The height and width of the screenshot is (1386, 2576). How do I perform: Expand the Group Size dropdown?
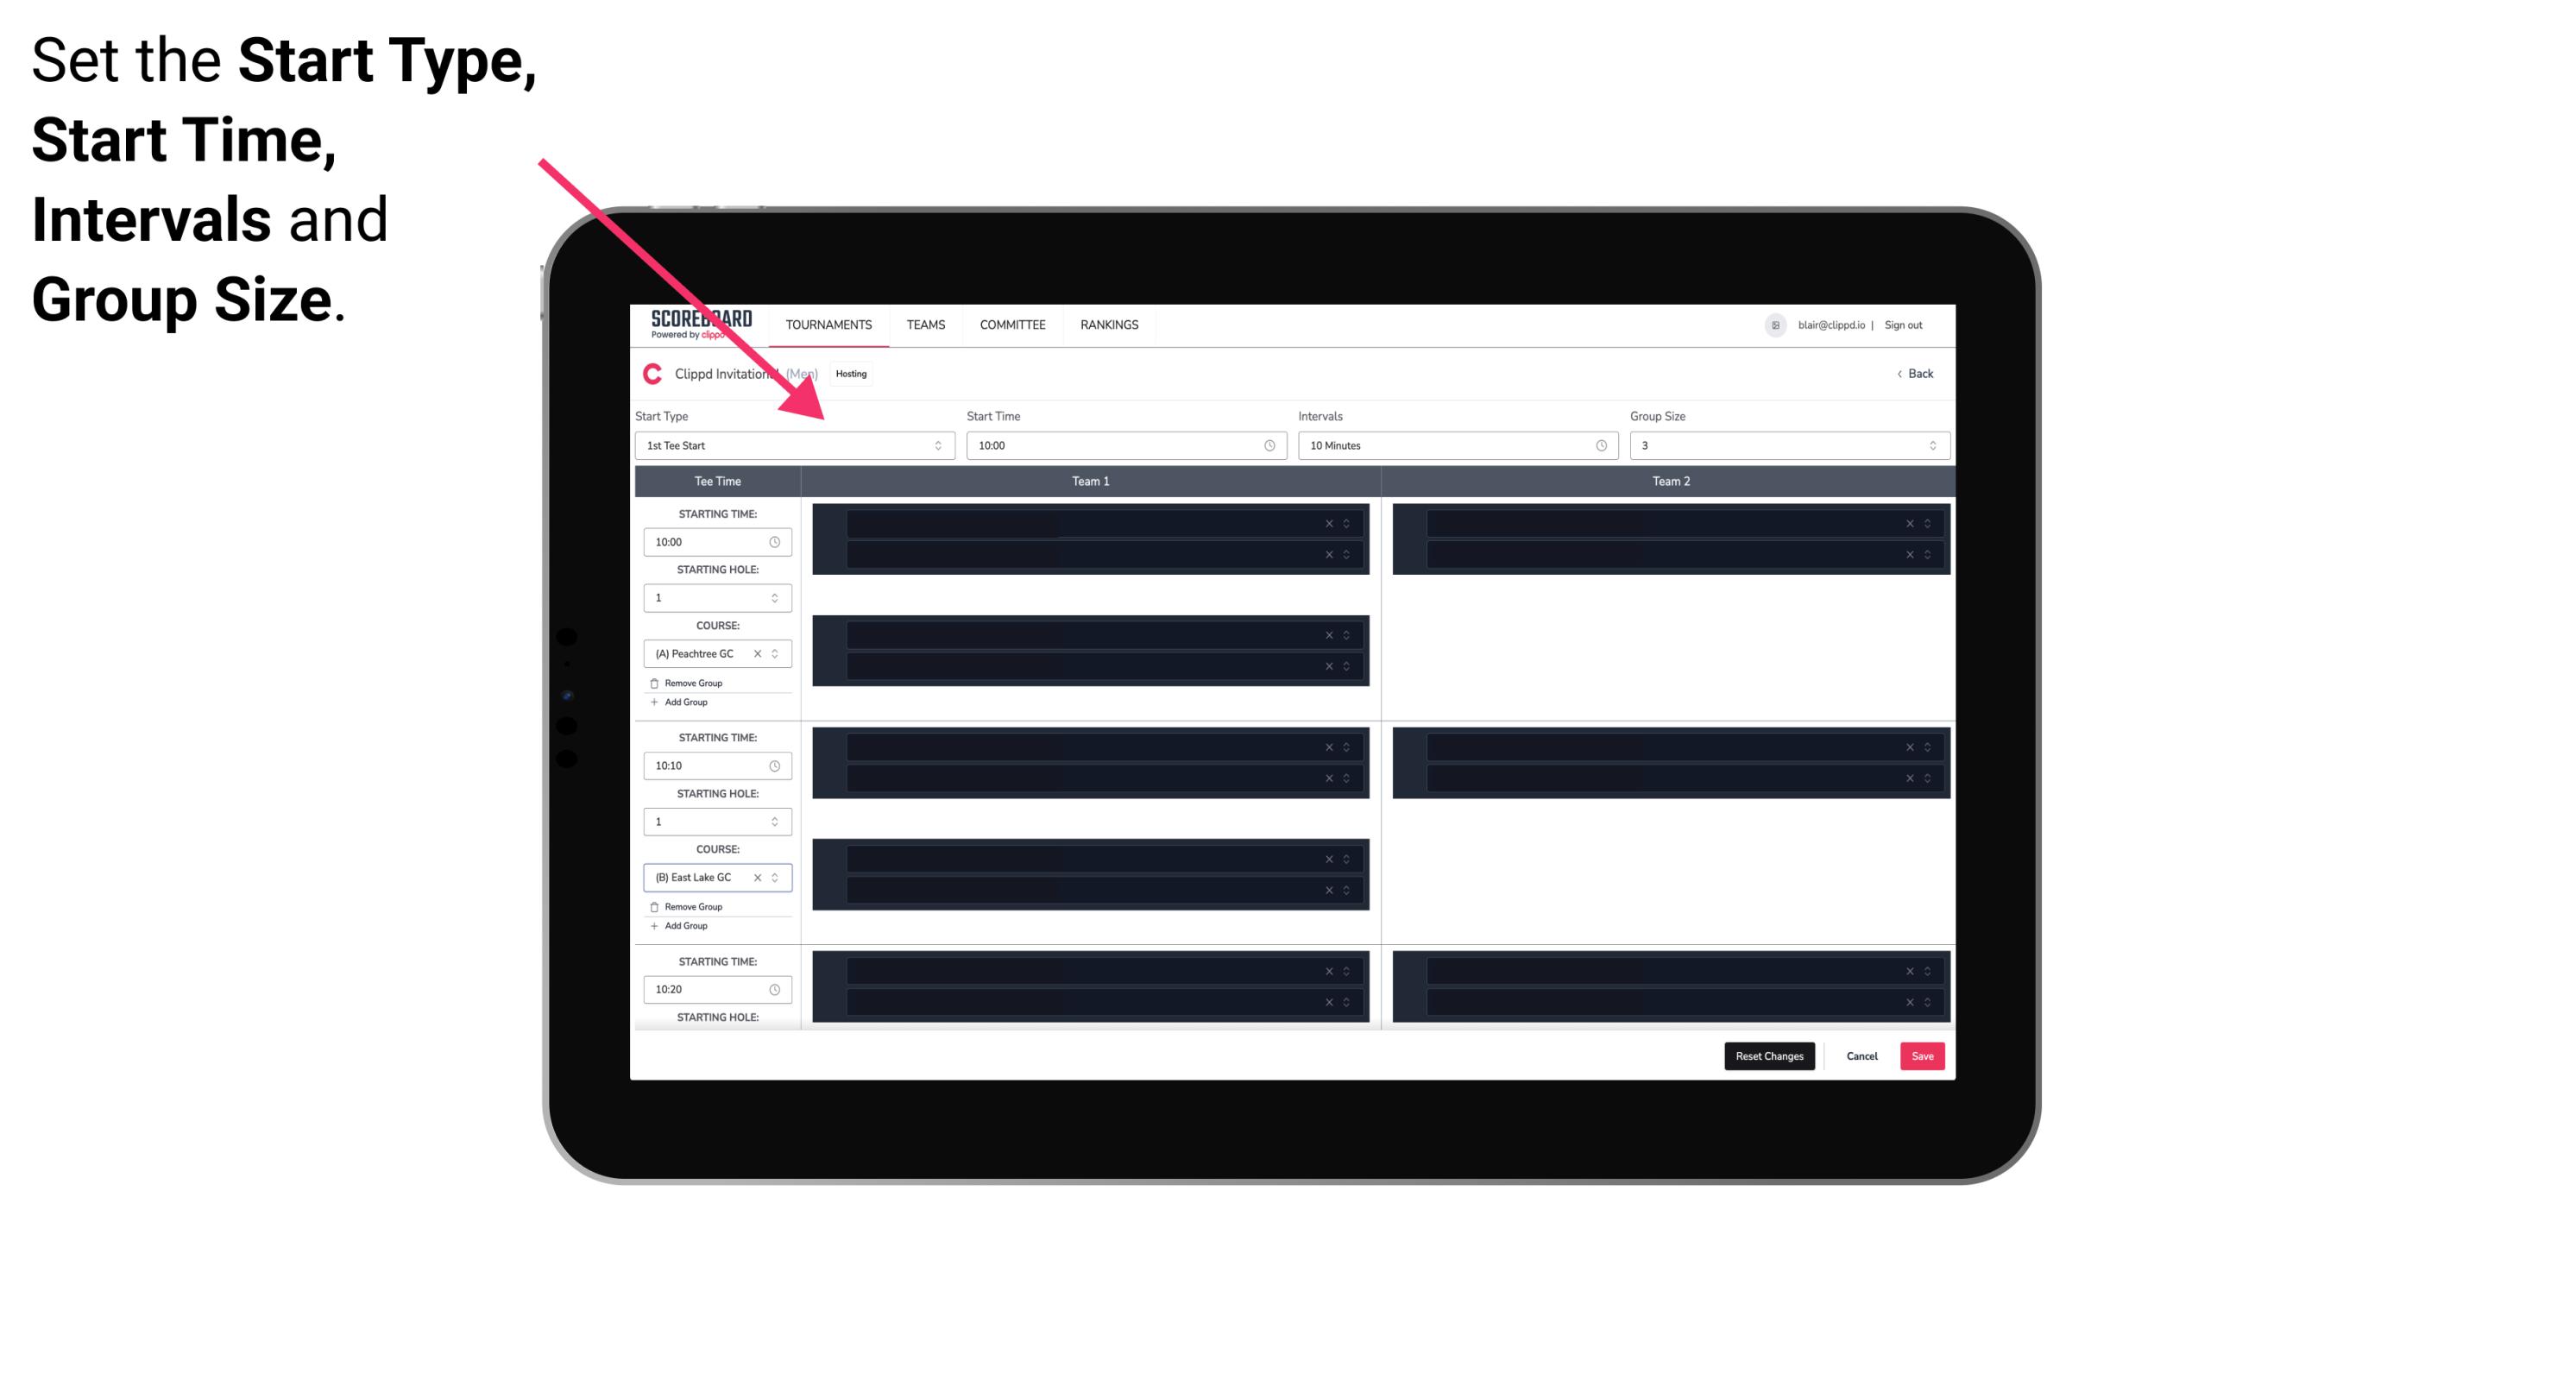[x=1930, y=445]
